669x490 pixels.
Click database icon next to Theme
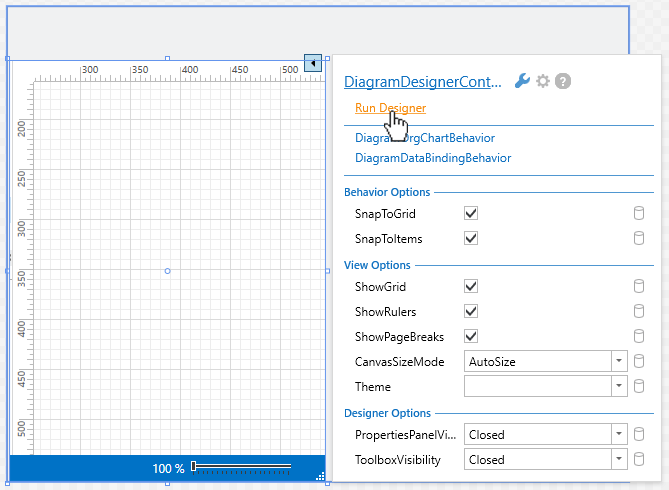pyautogui.click(x=638, y=386)
